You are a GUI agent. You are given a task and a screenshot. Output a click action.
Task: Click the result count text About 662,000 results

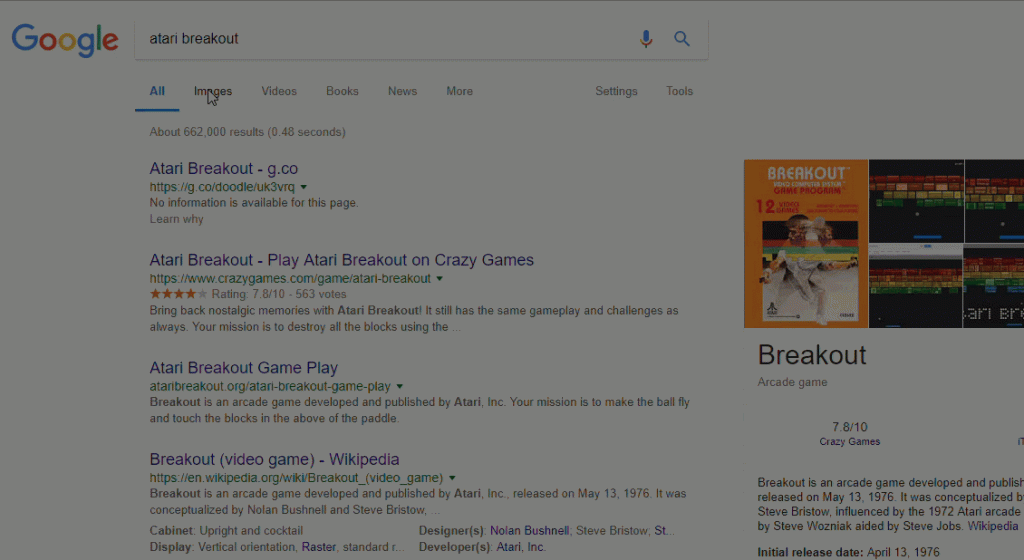pos(248,132)
